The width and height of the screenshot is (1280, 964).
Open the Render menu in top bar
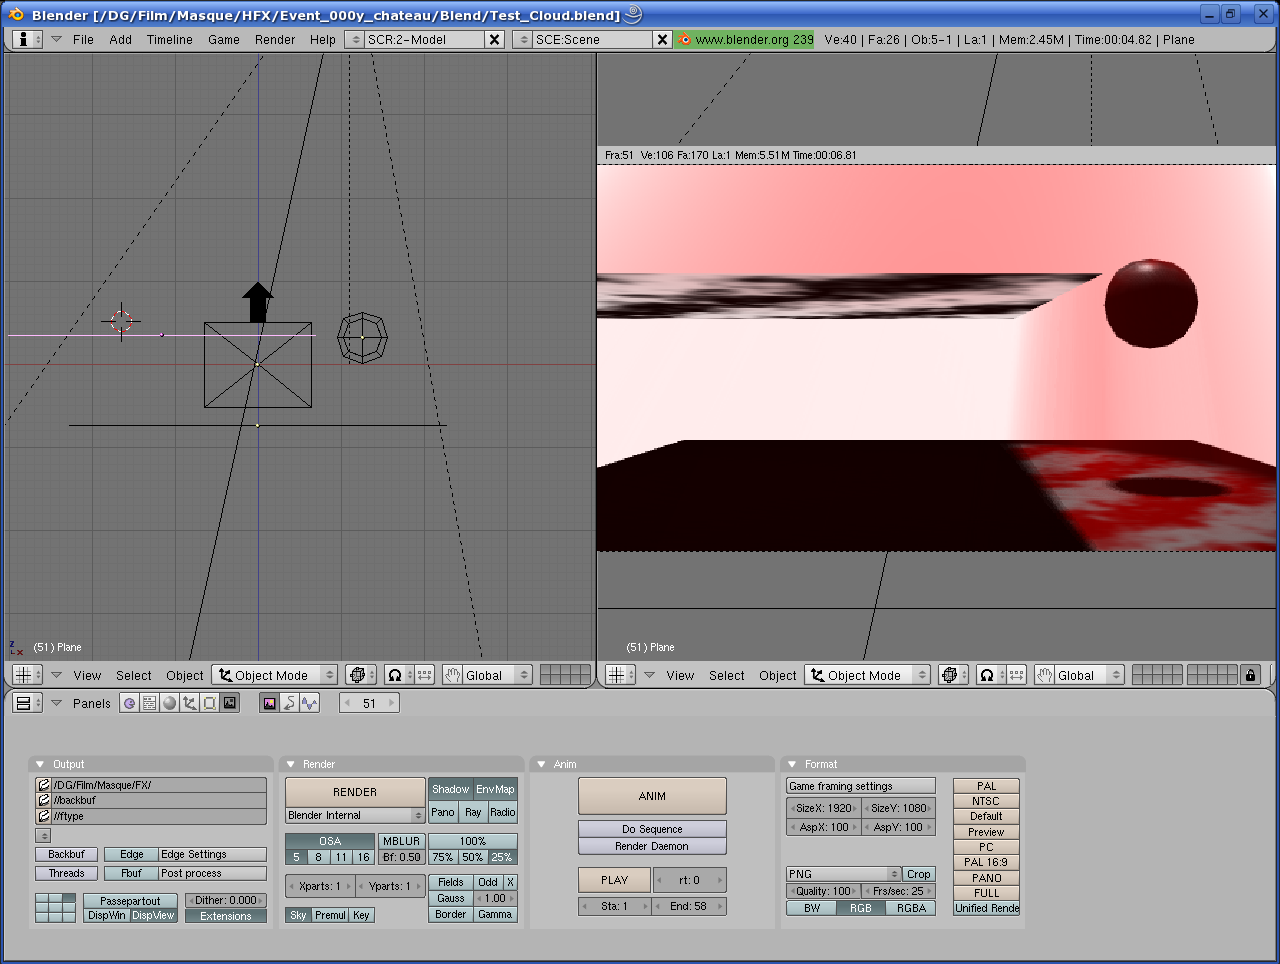(x=275, y=39)
